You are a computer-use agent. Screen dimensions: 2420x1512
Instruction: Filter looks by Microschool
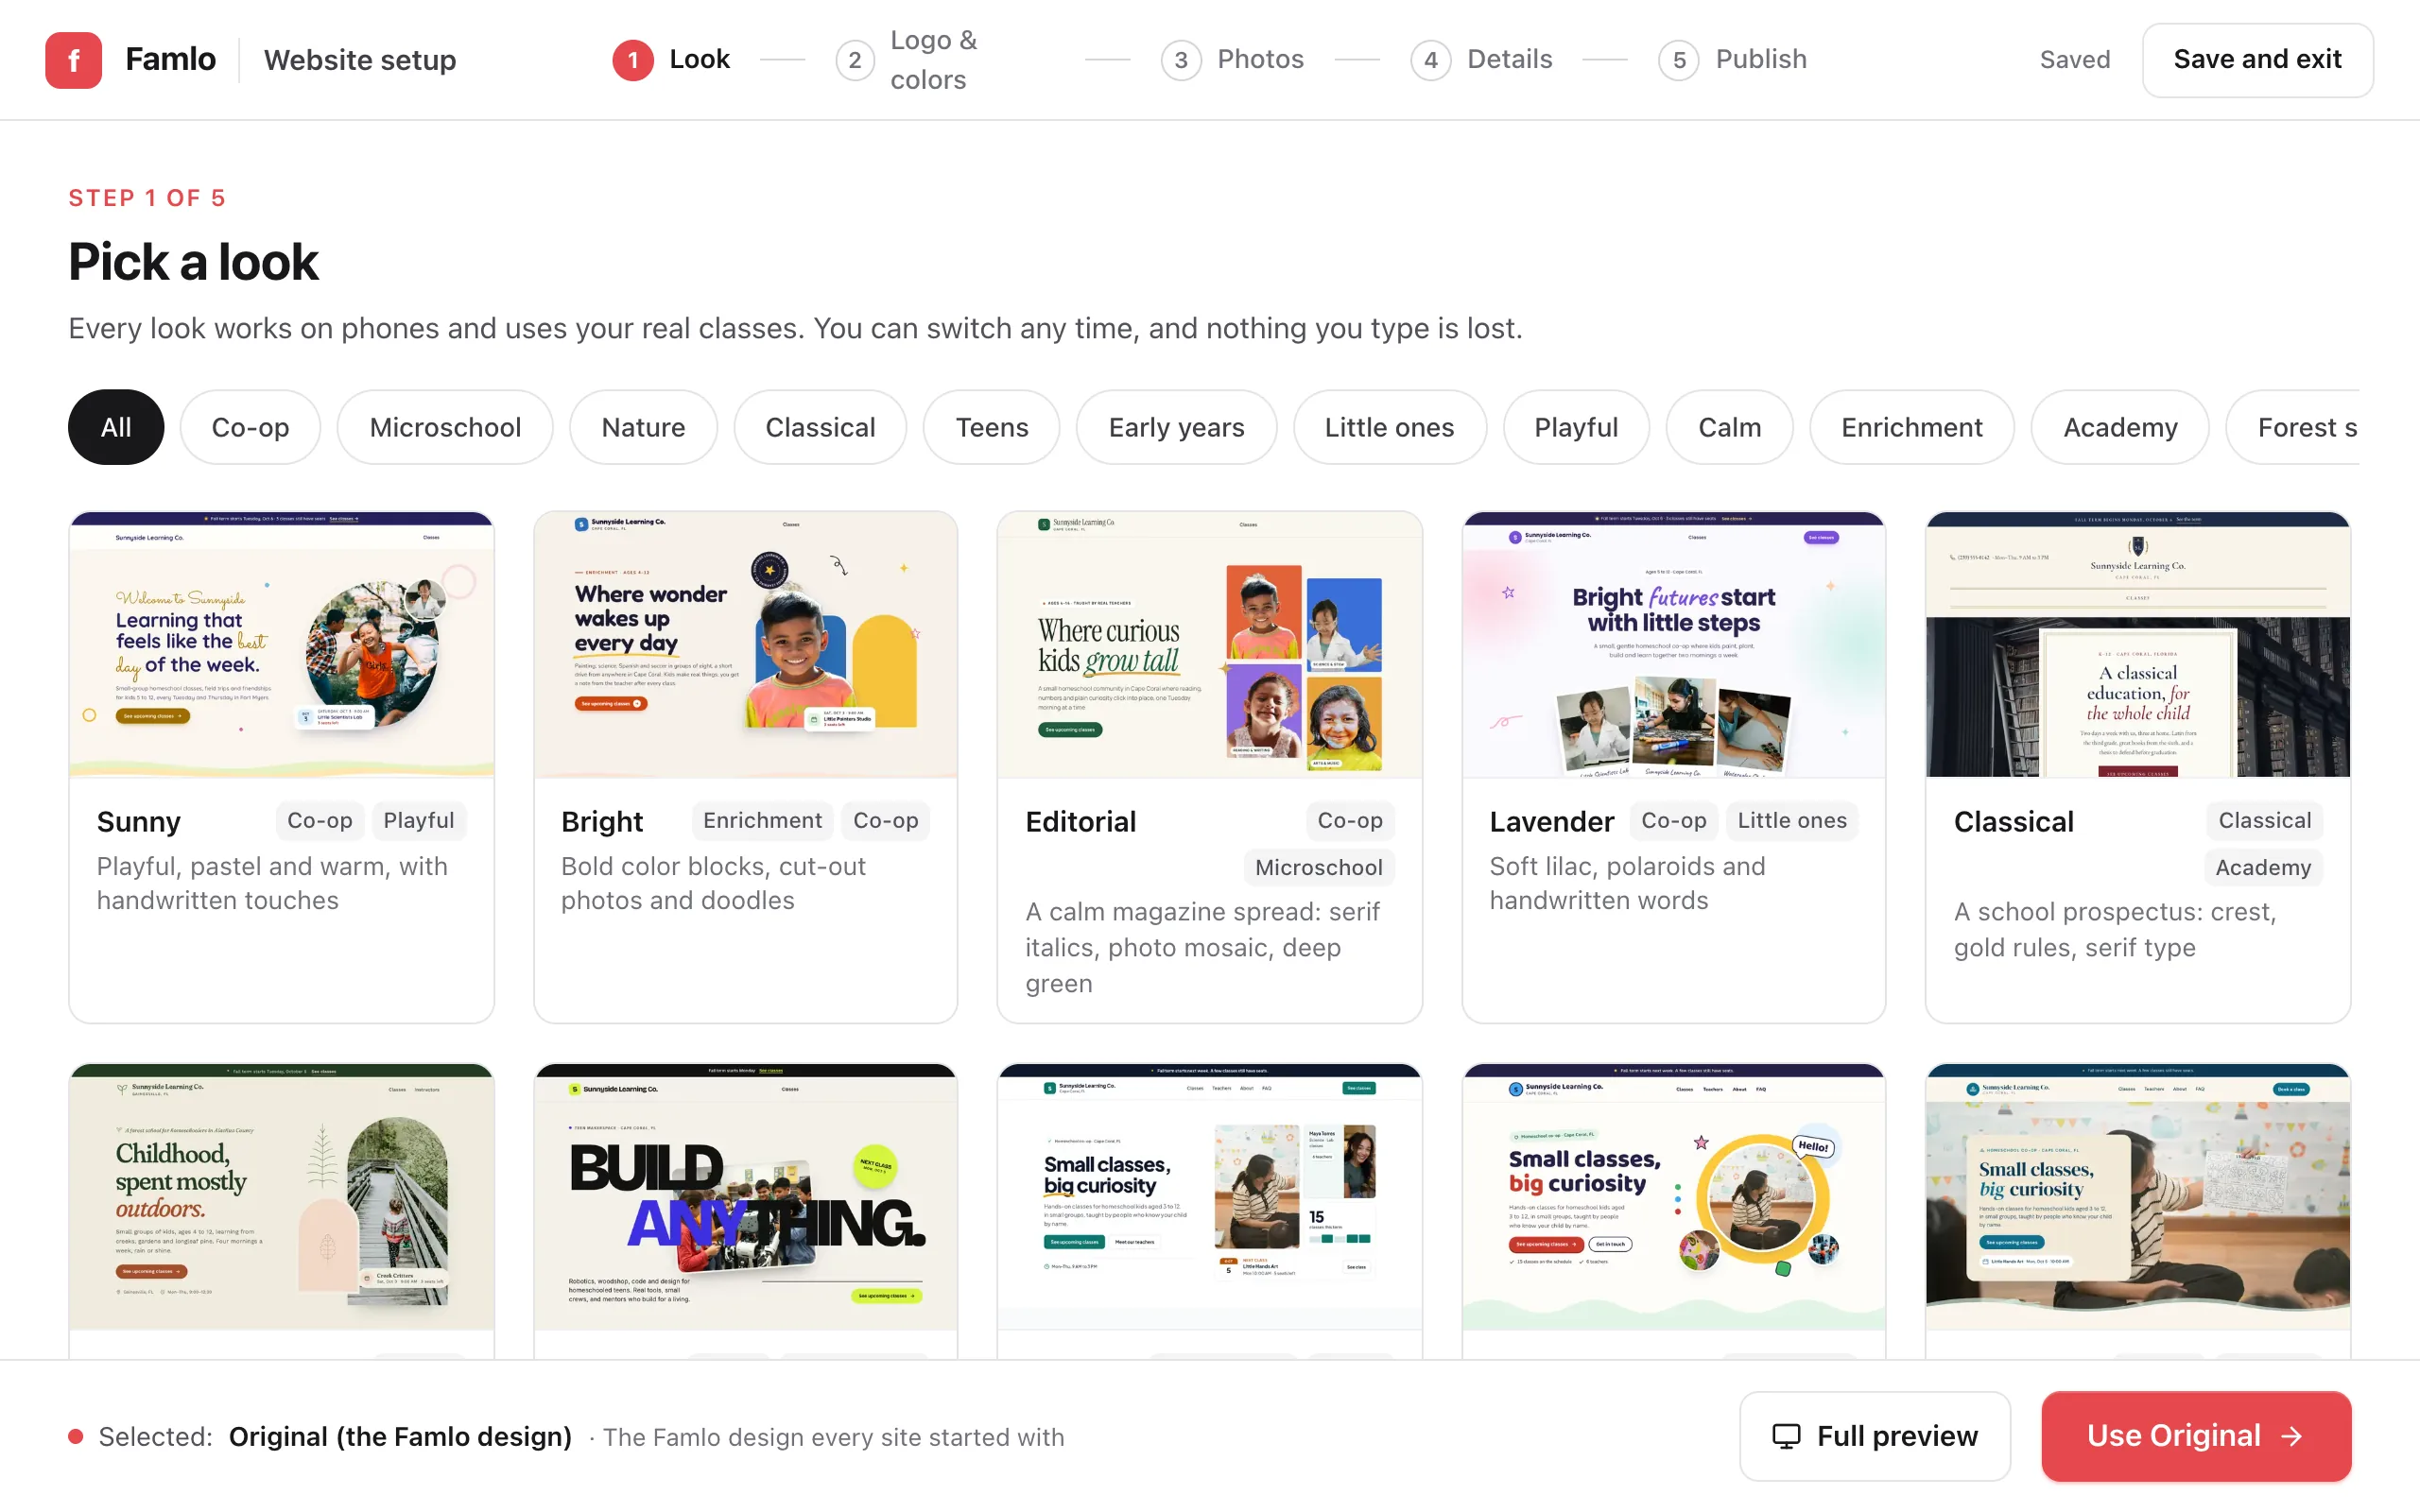click(445, 427)
